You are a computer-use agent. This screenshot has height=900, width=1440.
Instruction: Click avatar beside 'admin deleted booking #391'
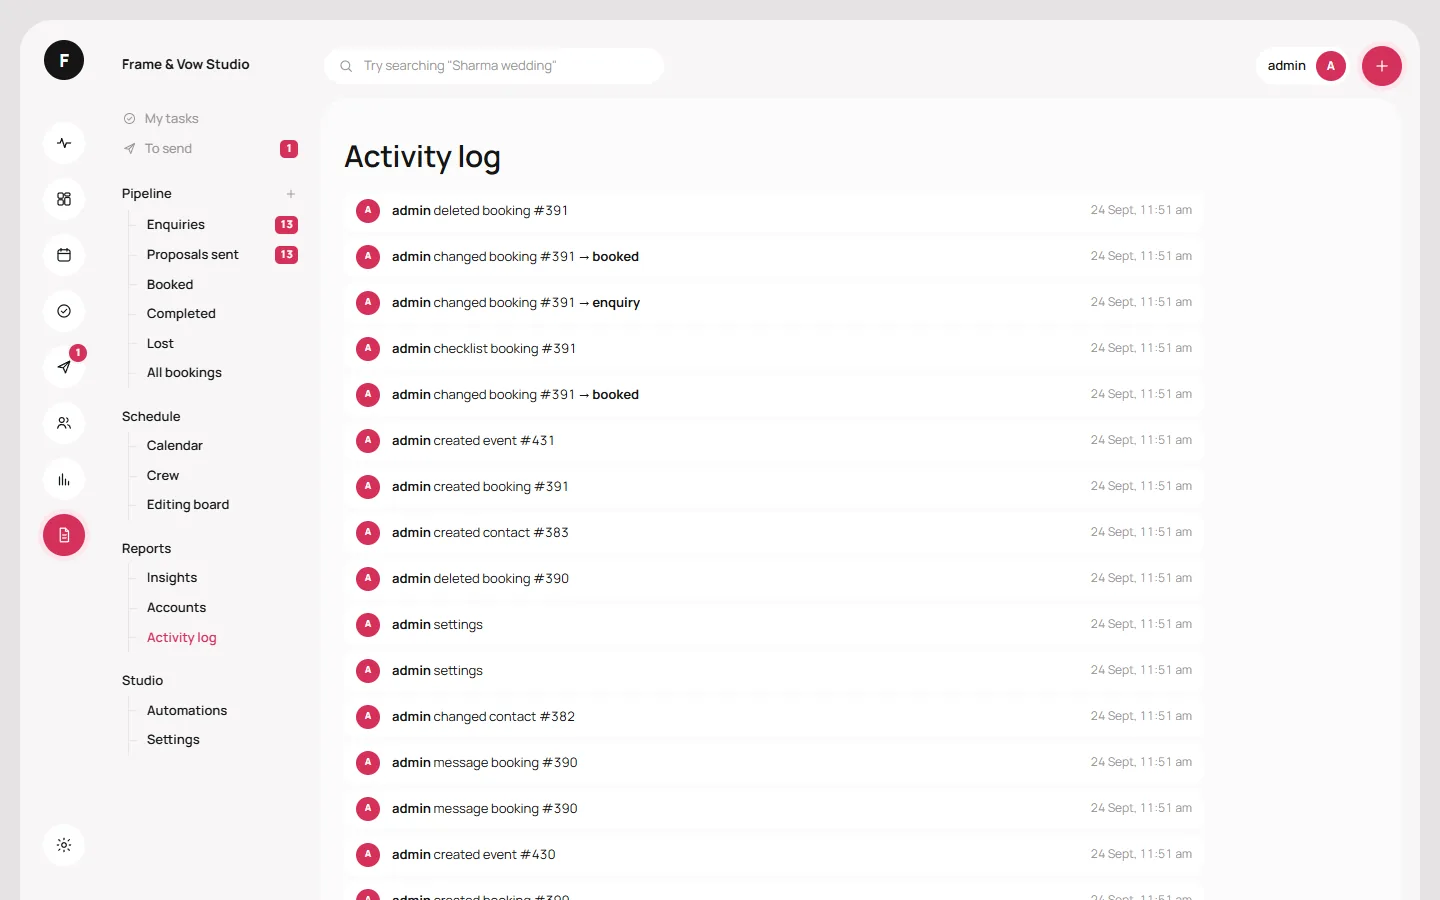point(368,210)
